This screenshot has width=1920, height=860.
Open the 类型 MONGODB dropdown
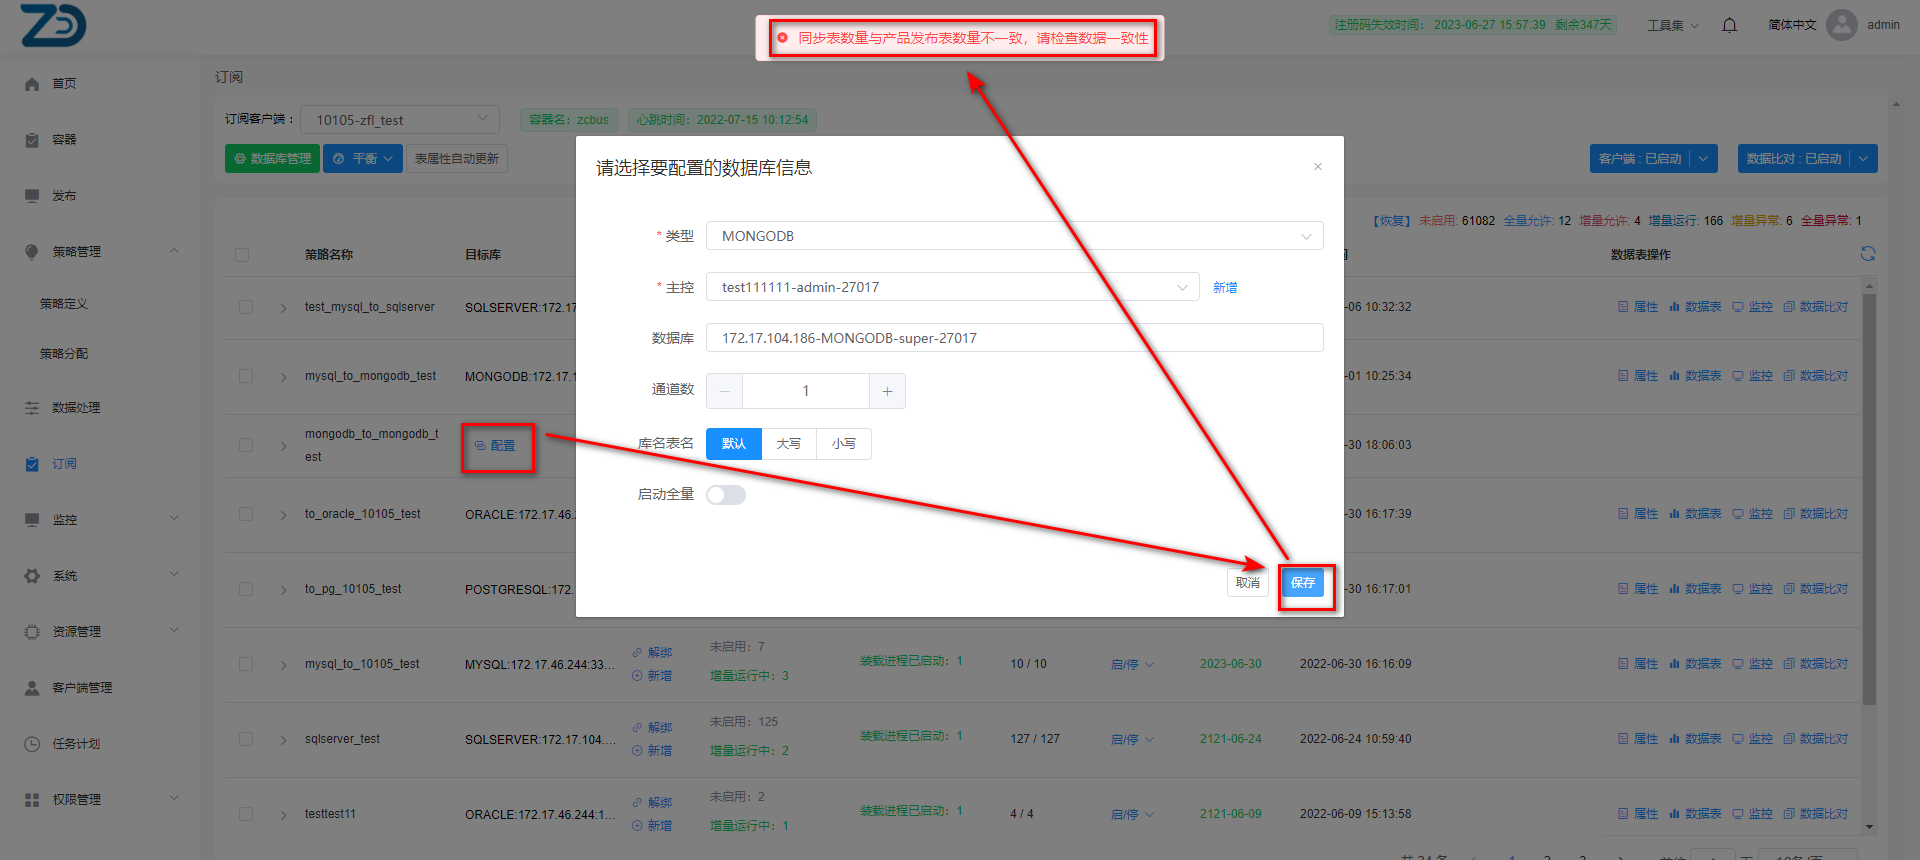point(1014,236)
